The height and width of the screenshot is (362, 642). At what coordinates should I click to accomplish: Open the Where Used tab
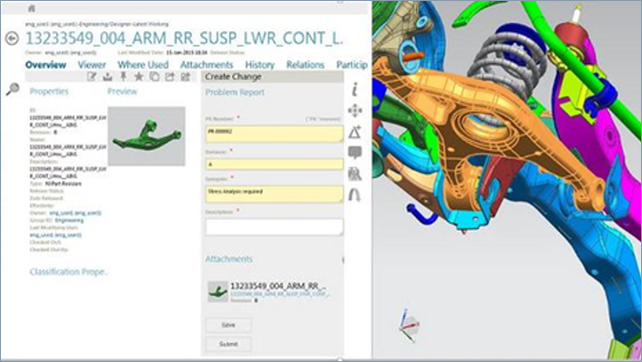(x=143, y=65)
